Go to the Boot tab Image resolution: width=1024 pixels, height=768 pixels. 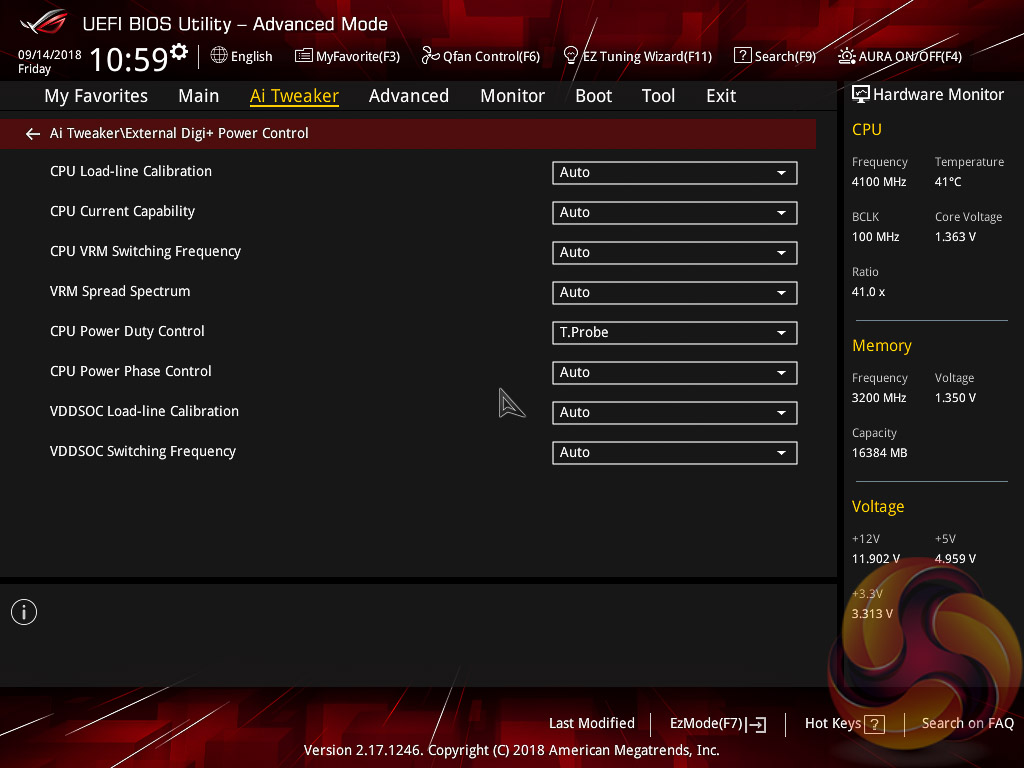click(x=594, y=96)
